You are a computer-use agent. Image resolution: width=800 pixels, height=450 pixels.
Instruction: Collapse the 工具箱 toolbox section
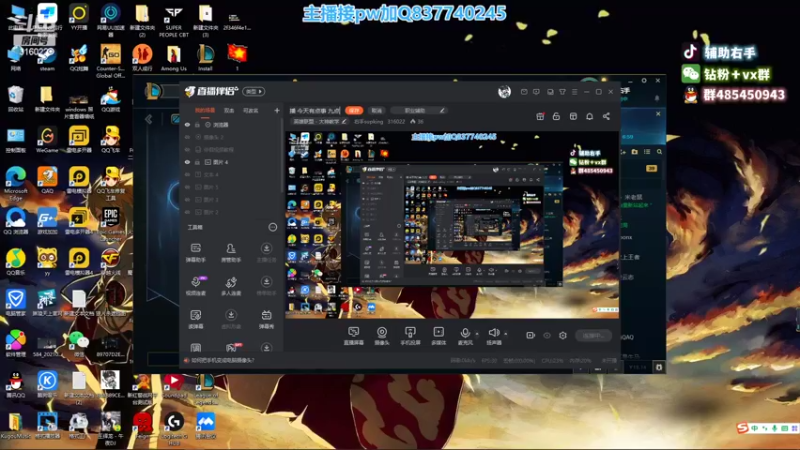pos(272,227)
